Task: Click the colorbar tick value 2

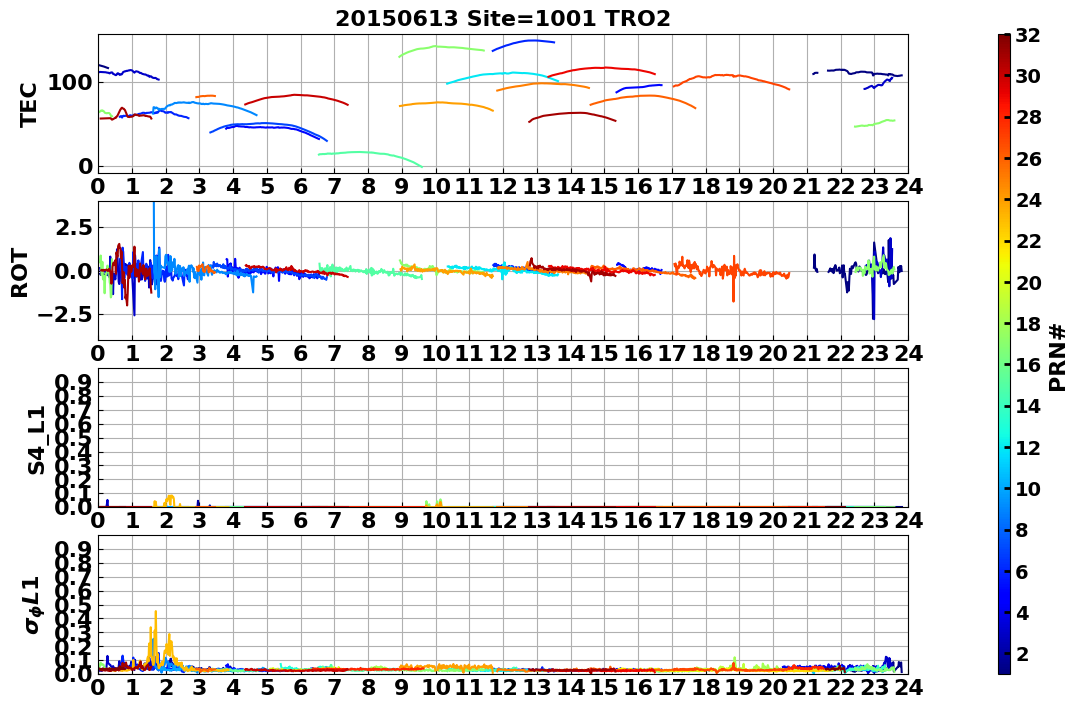Action: [1022, 653]
